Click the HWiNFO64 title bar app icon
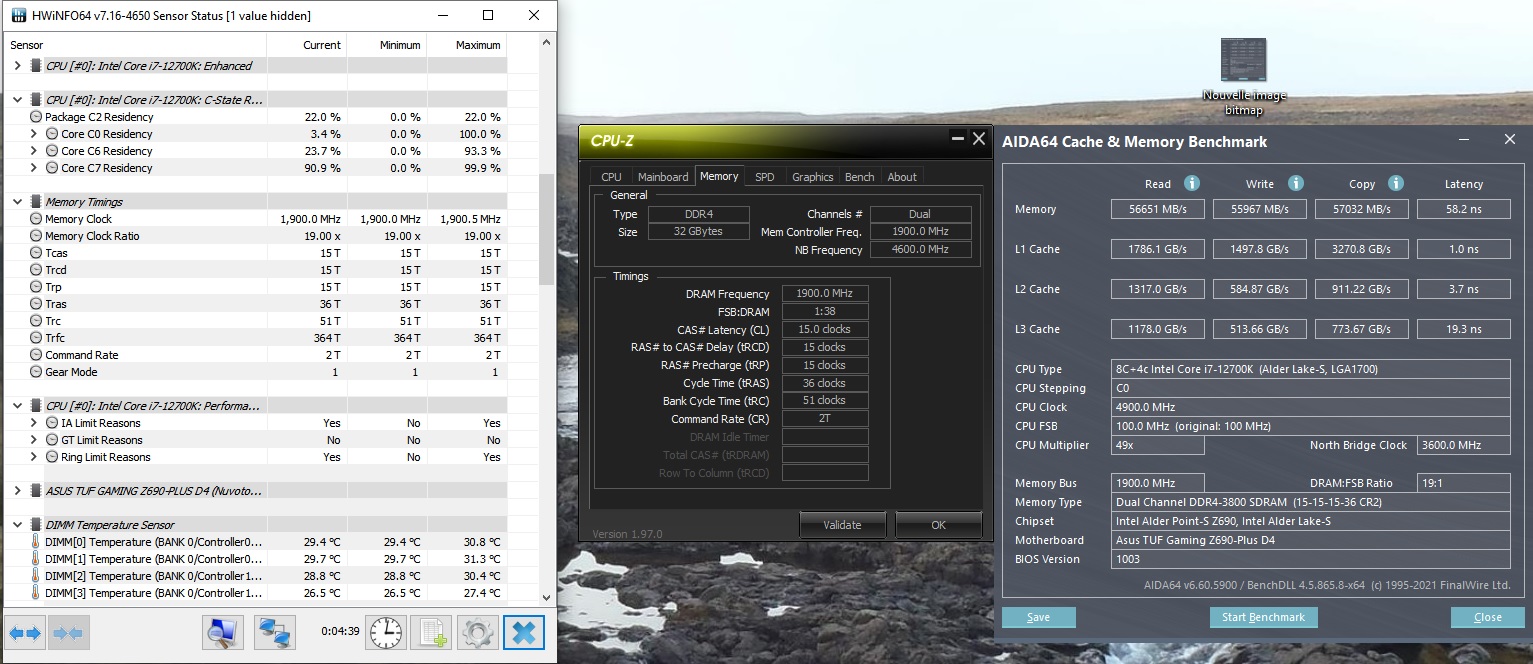The width and height of the screenshot is (1533, 664). [x=18, y=15]
